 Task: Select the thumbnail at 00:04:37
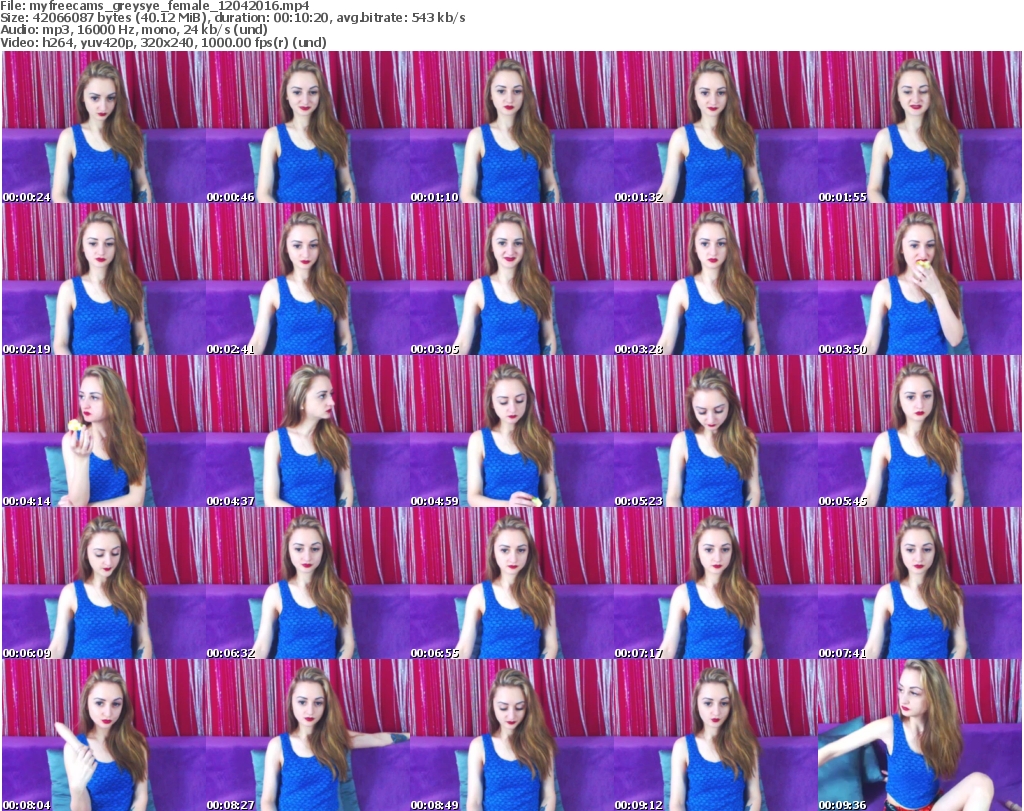coord(307,431)
